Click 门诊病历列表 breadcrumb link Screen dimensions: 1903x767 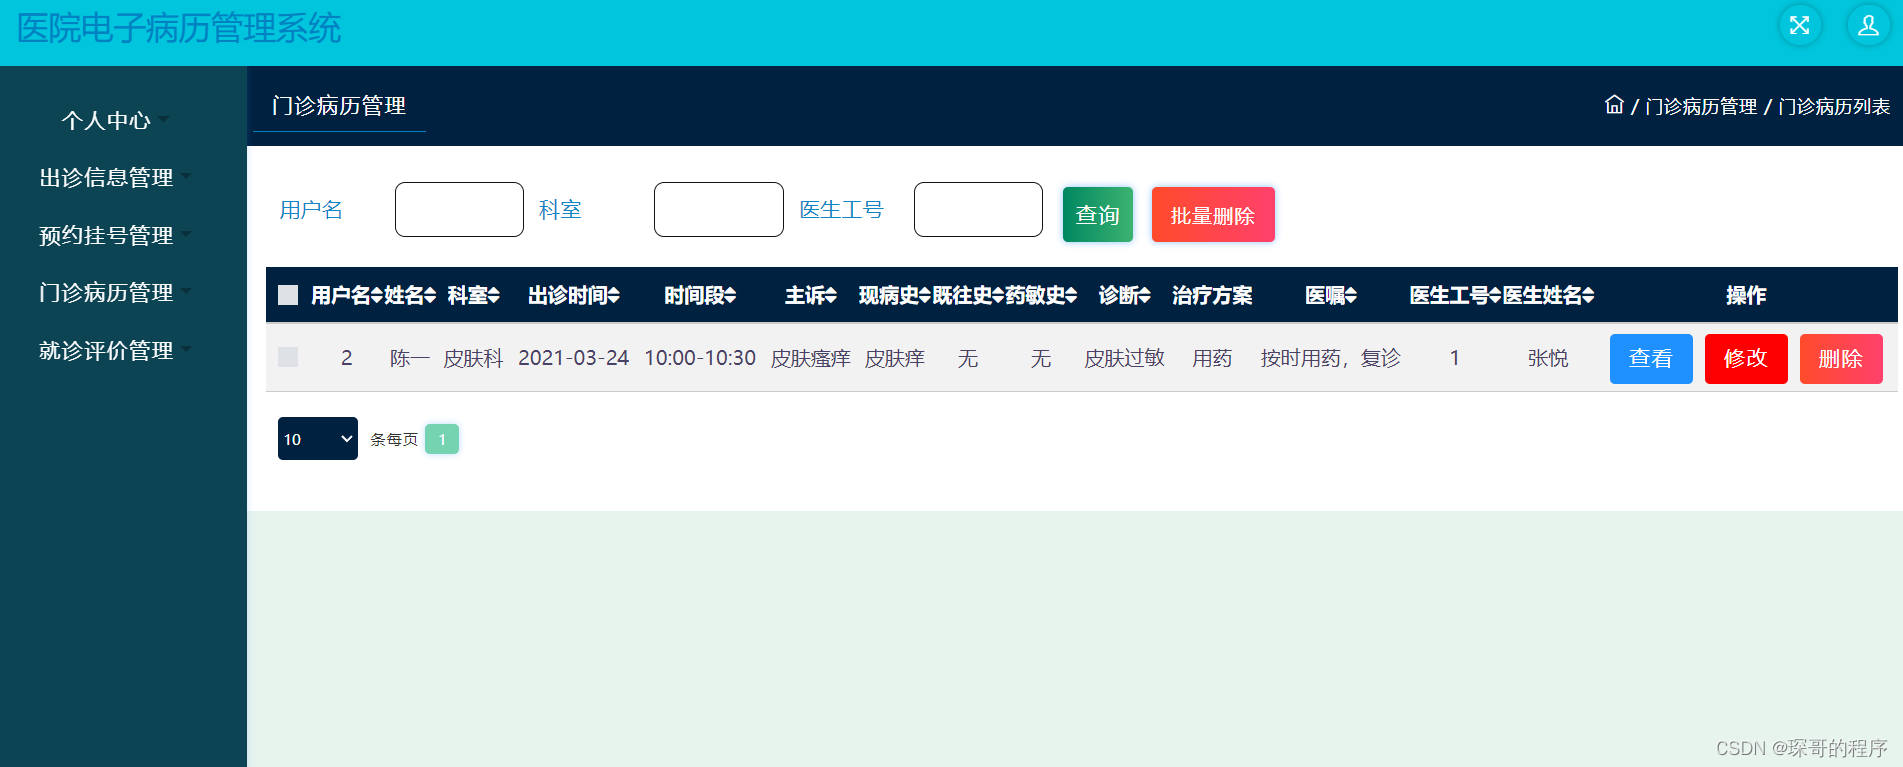coord(1834,106)
